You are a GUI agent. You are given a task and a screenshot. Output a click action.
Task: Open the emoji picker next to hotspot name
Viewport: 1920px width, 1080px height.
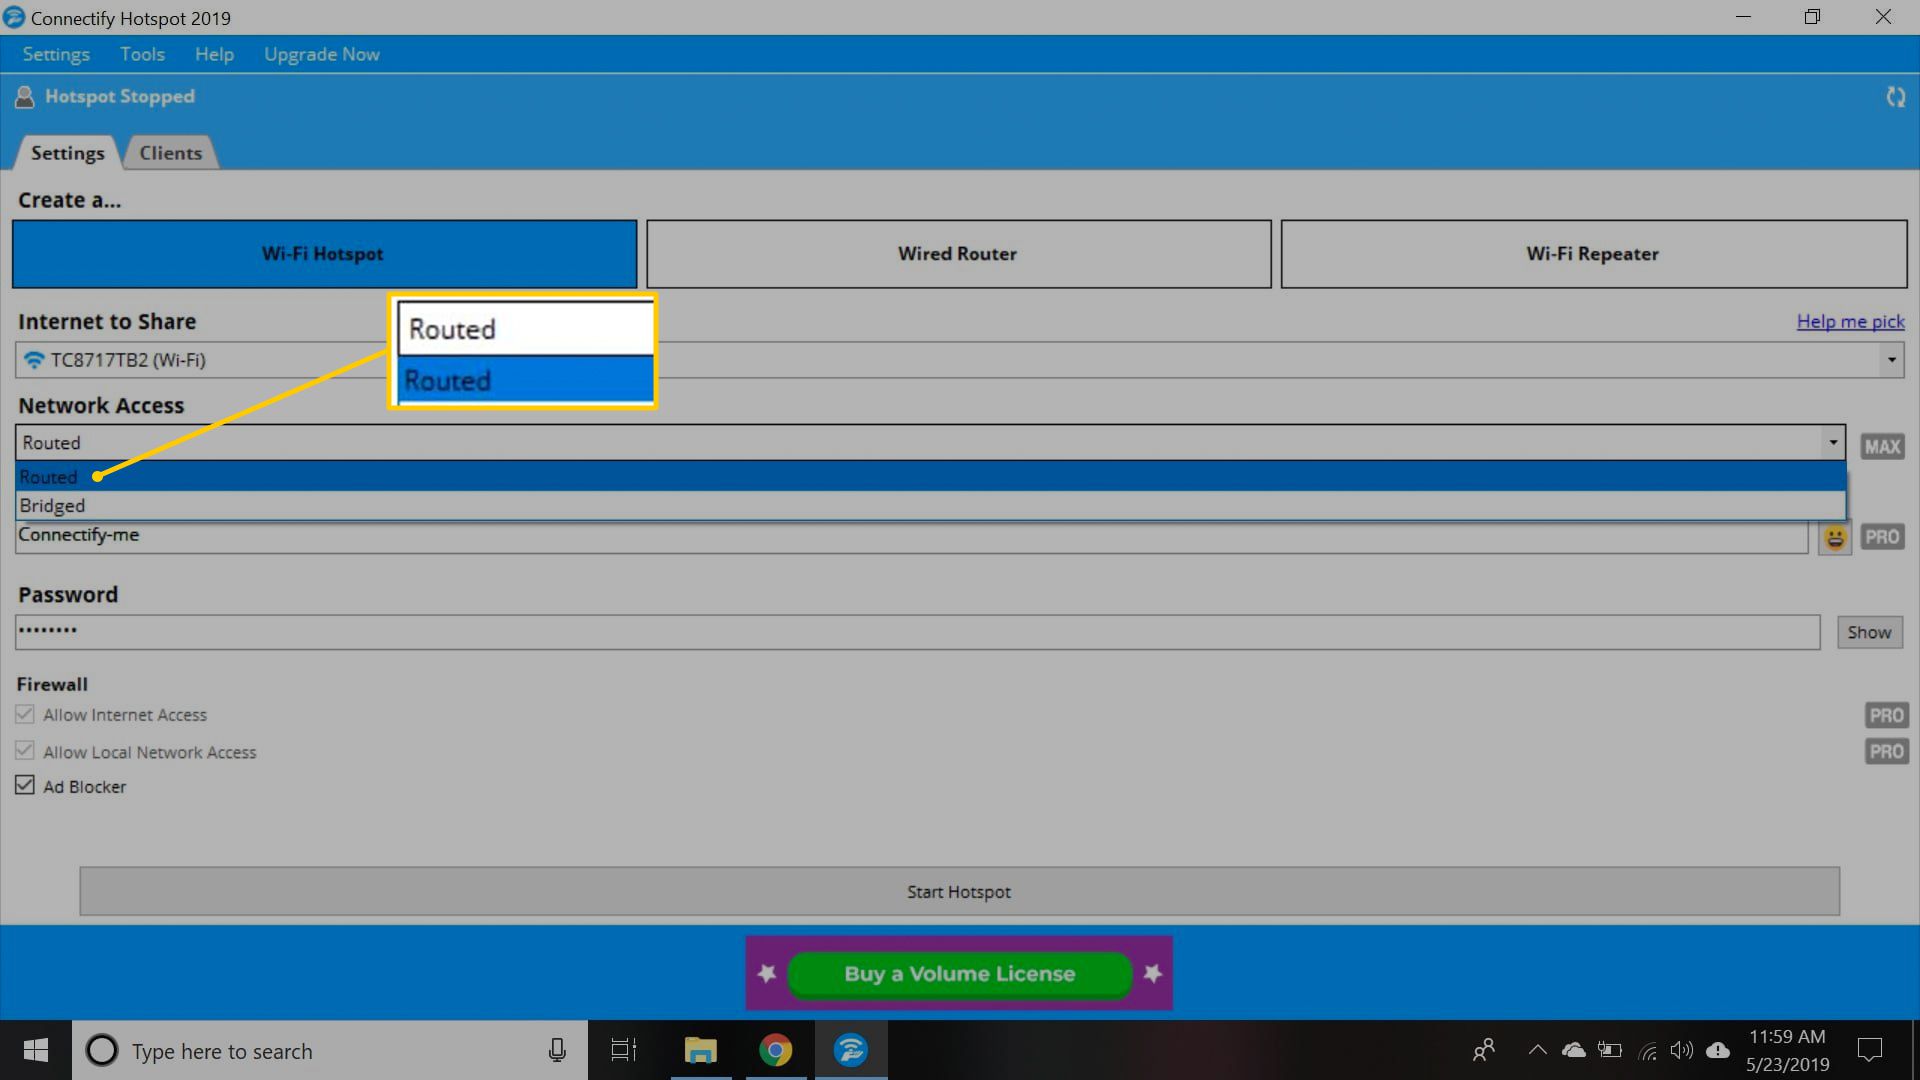[x=1835, y=537]
